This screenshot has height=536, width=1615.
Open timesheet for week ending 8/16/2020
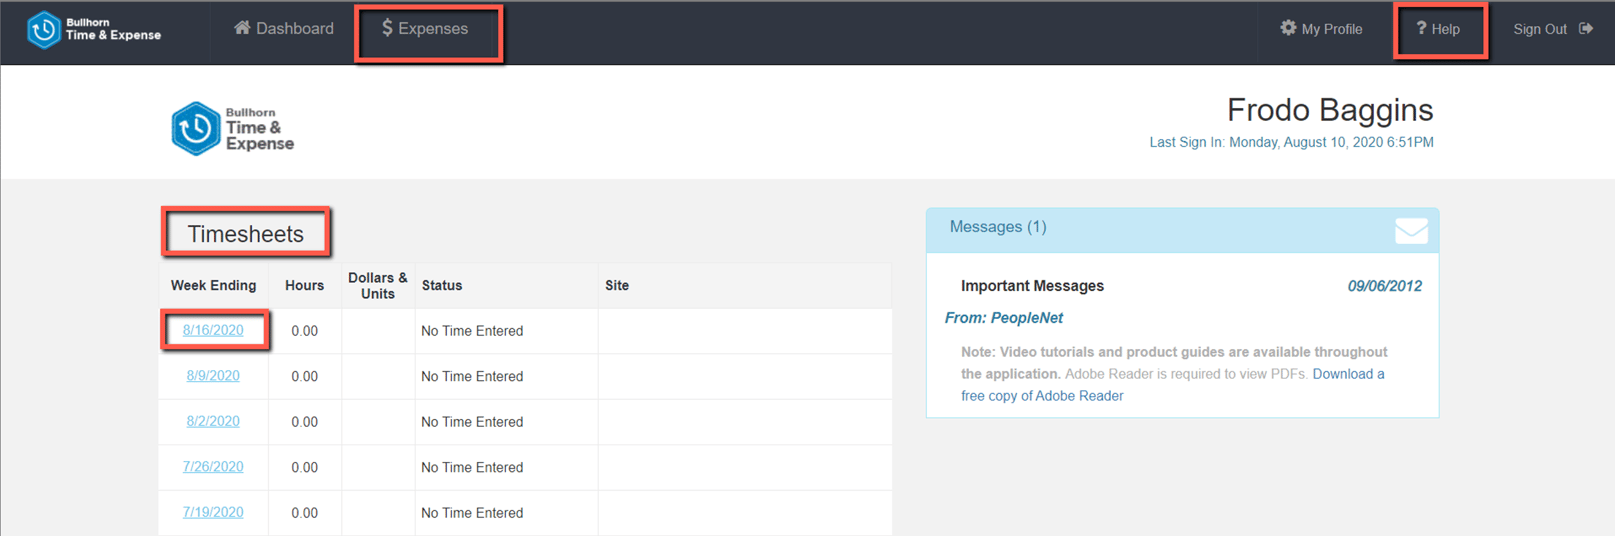click(x=213, y=330)
